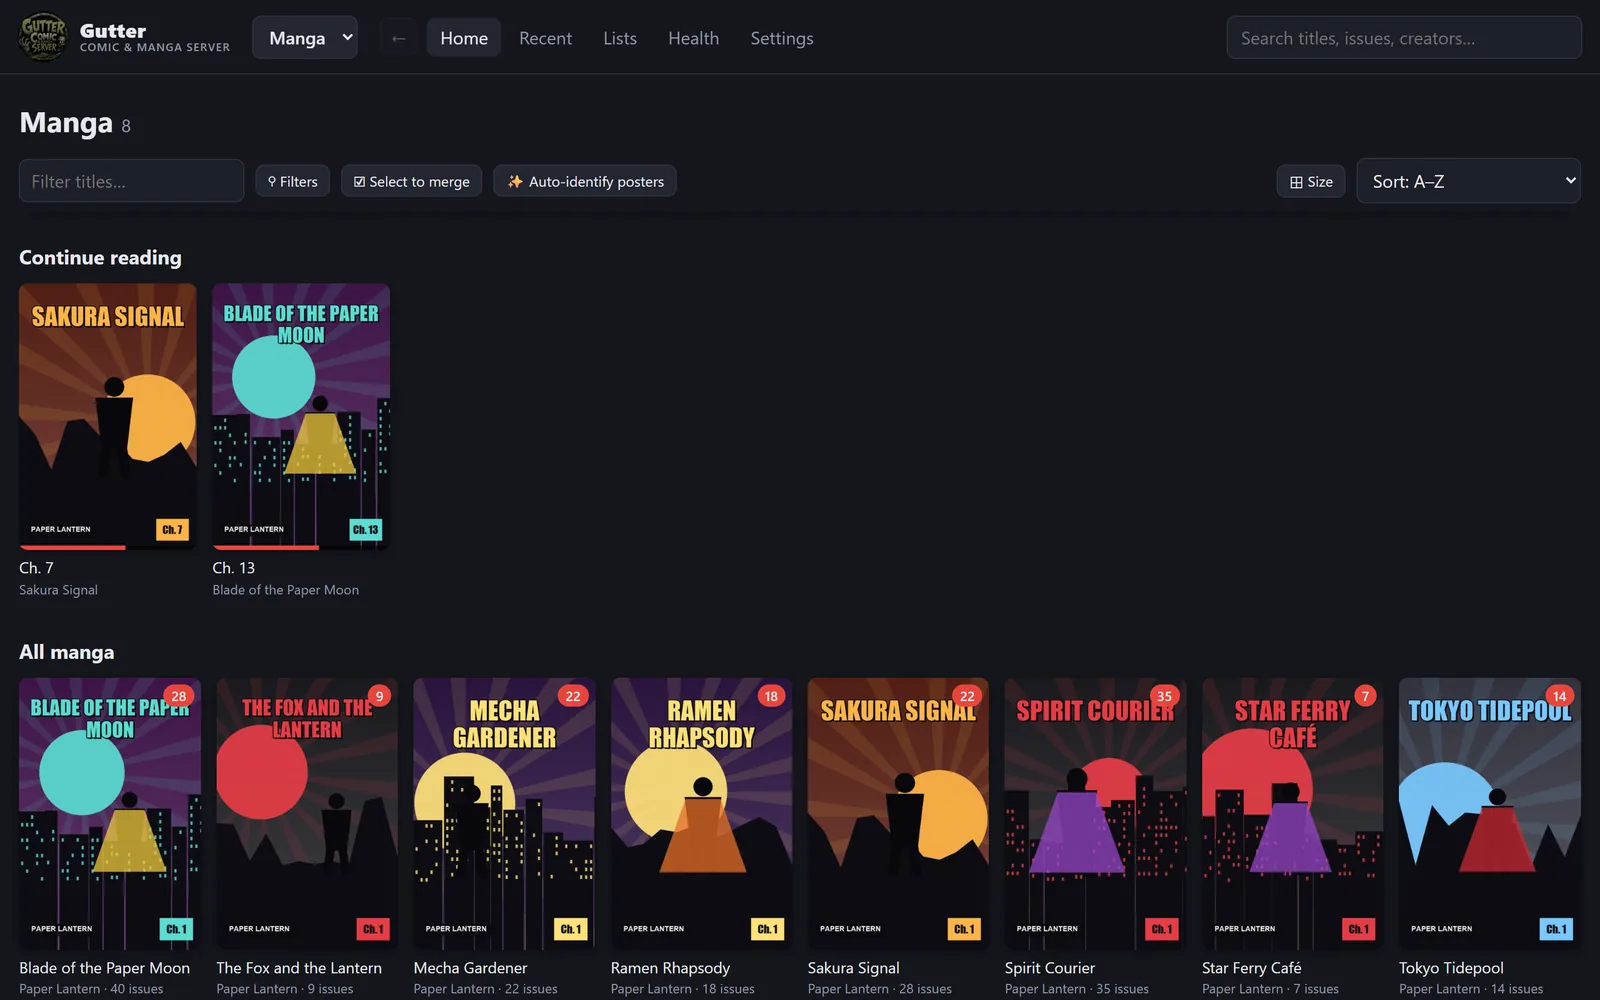Switch to the Recent tab
The image size is (1600, 1000).
click(x=545, y=38)
